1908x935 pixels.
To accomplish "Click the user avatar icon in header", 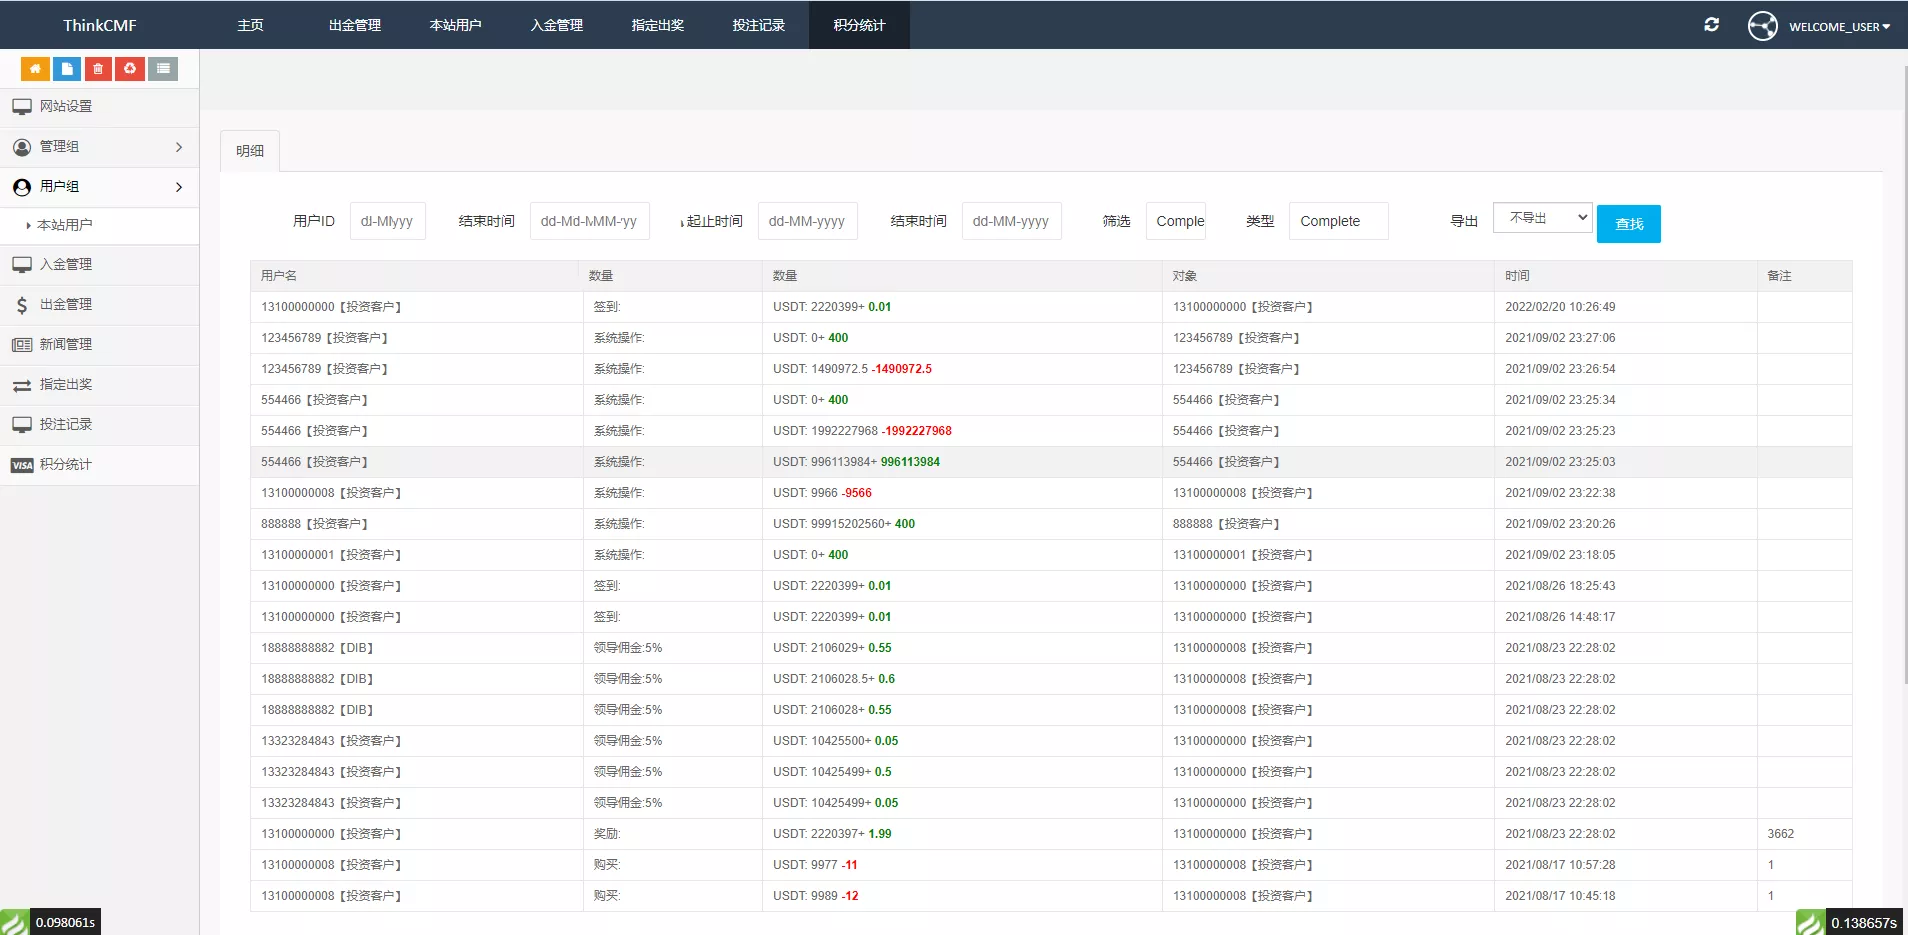I will (1762, 26).
